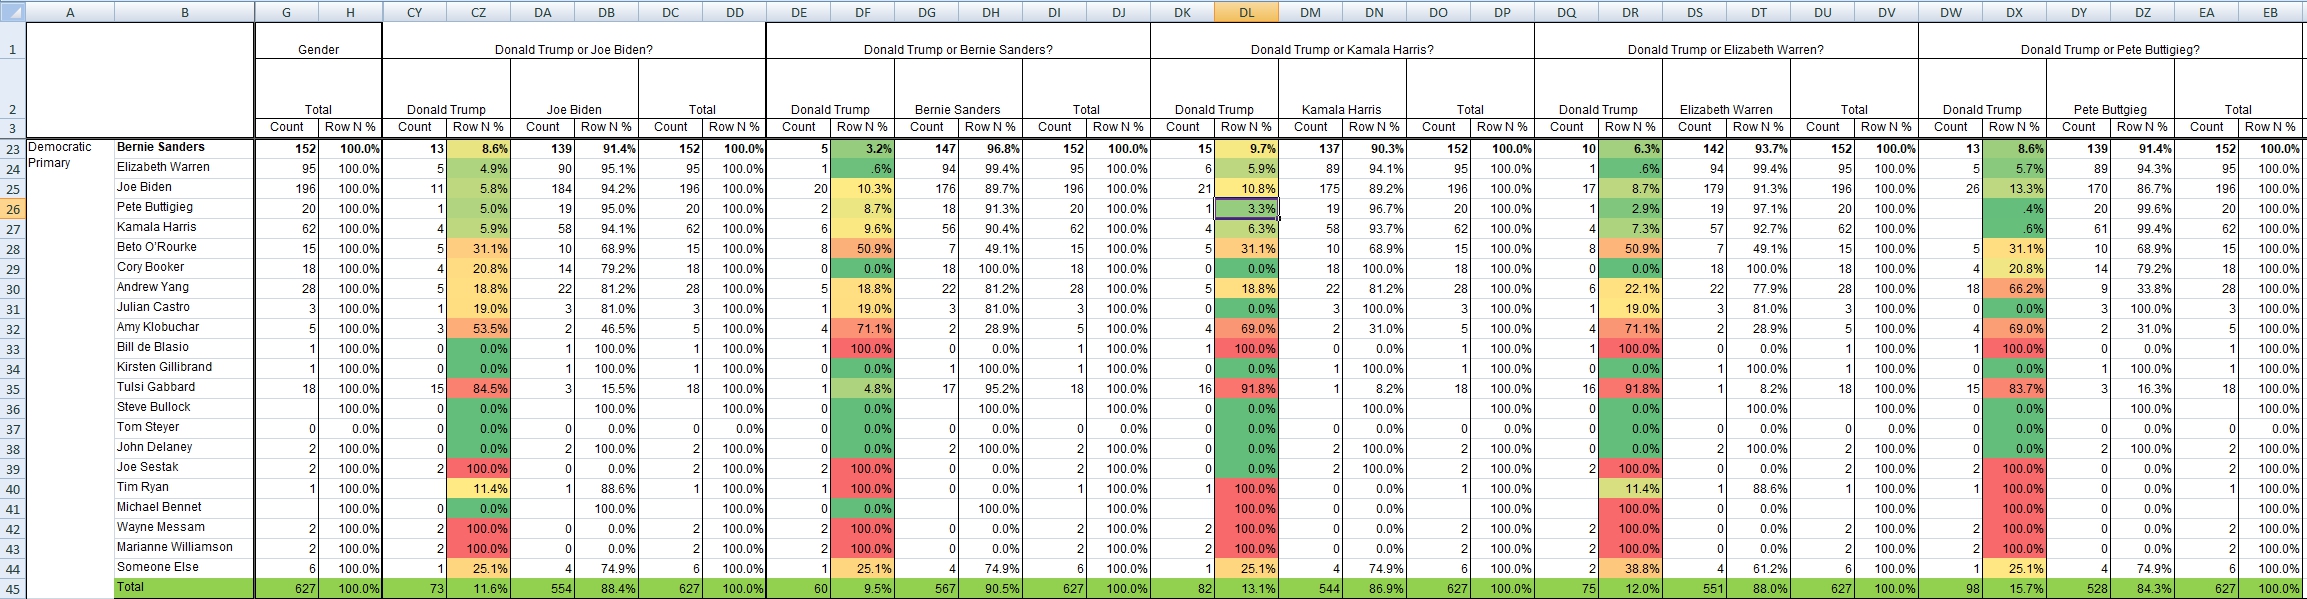2307x599 pixels.
Task: Click the 'Donald Trump or Elizabeth Warren?' header cell
Action: coord(1726,41)
